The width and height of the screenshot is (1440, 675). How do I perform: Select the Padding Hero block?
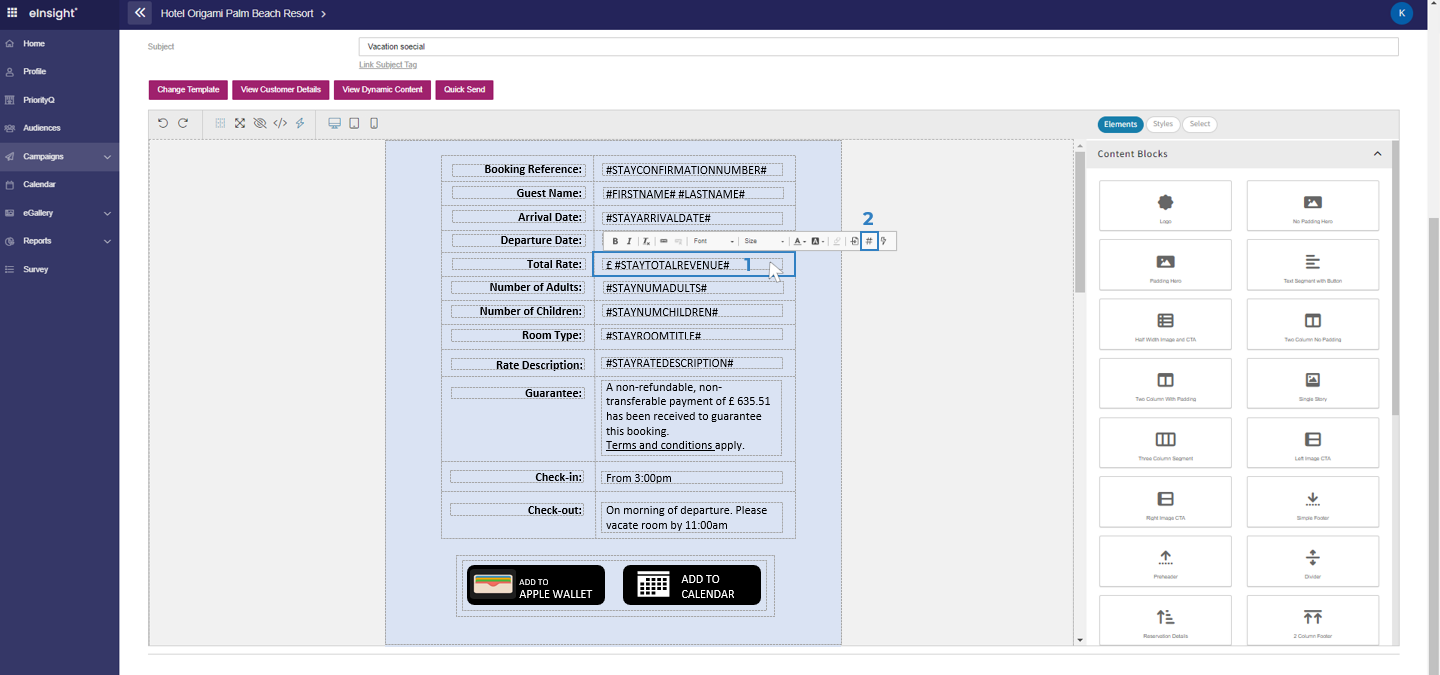coord(1165,265)
